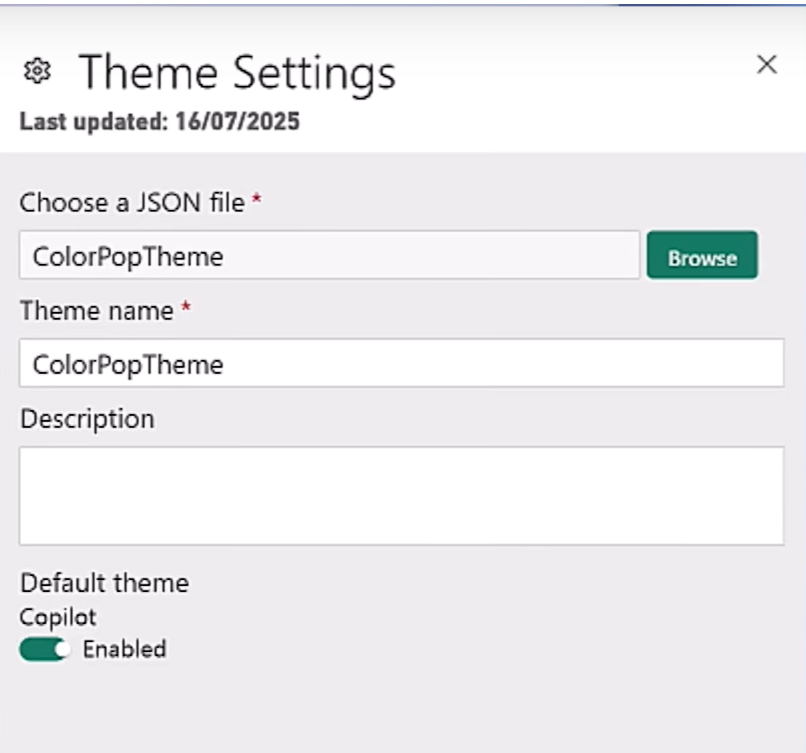Image resolution: width=806 pixels, height=753 pixels.
Task: Click the Enabled label beside the toggle
Action: 124,649
